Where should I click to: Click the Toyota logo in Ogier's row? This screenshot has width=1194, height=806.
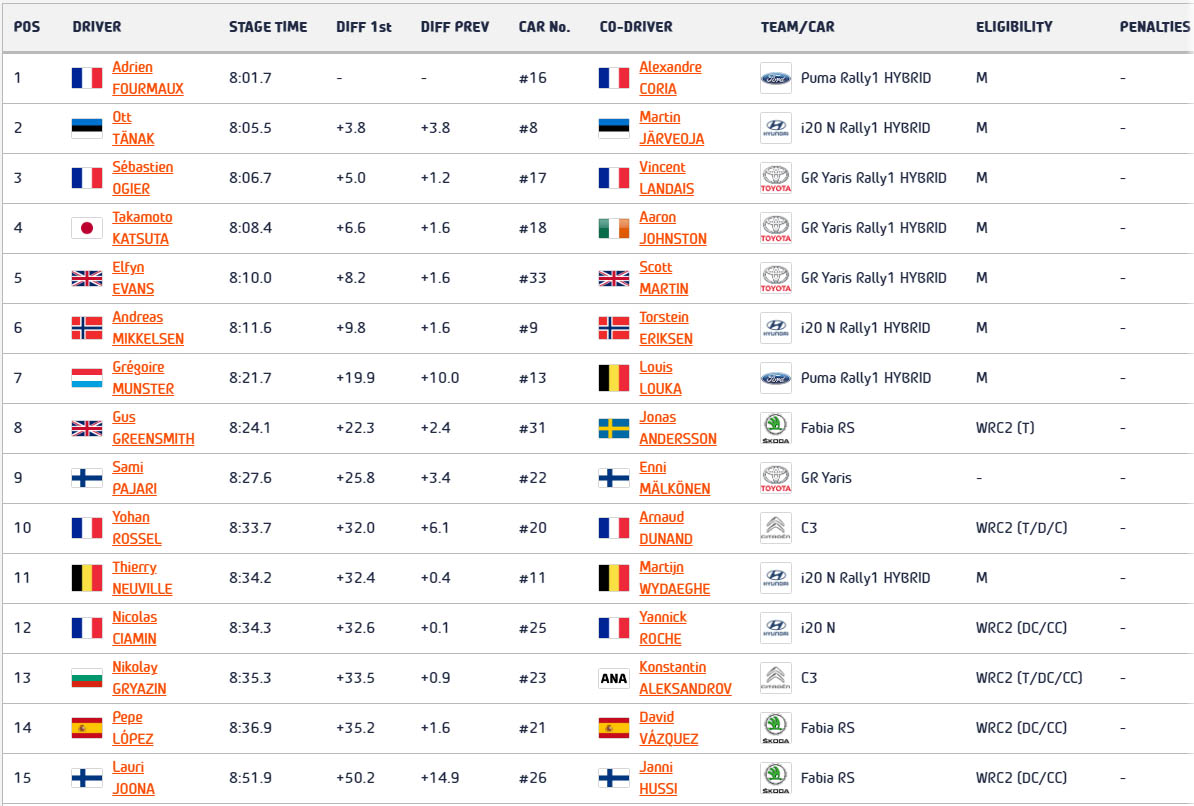[x=775, y=178]
